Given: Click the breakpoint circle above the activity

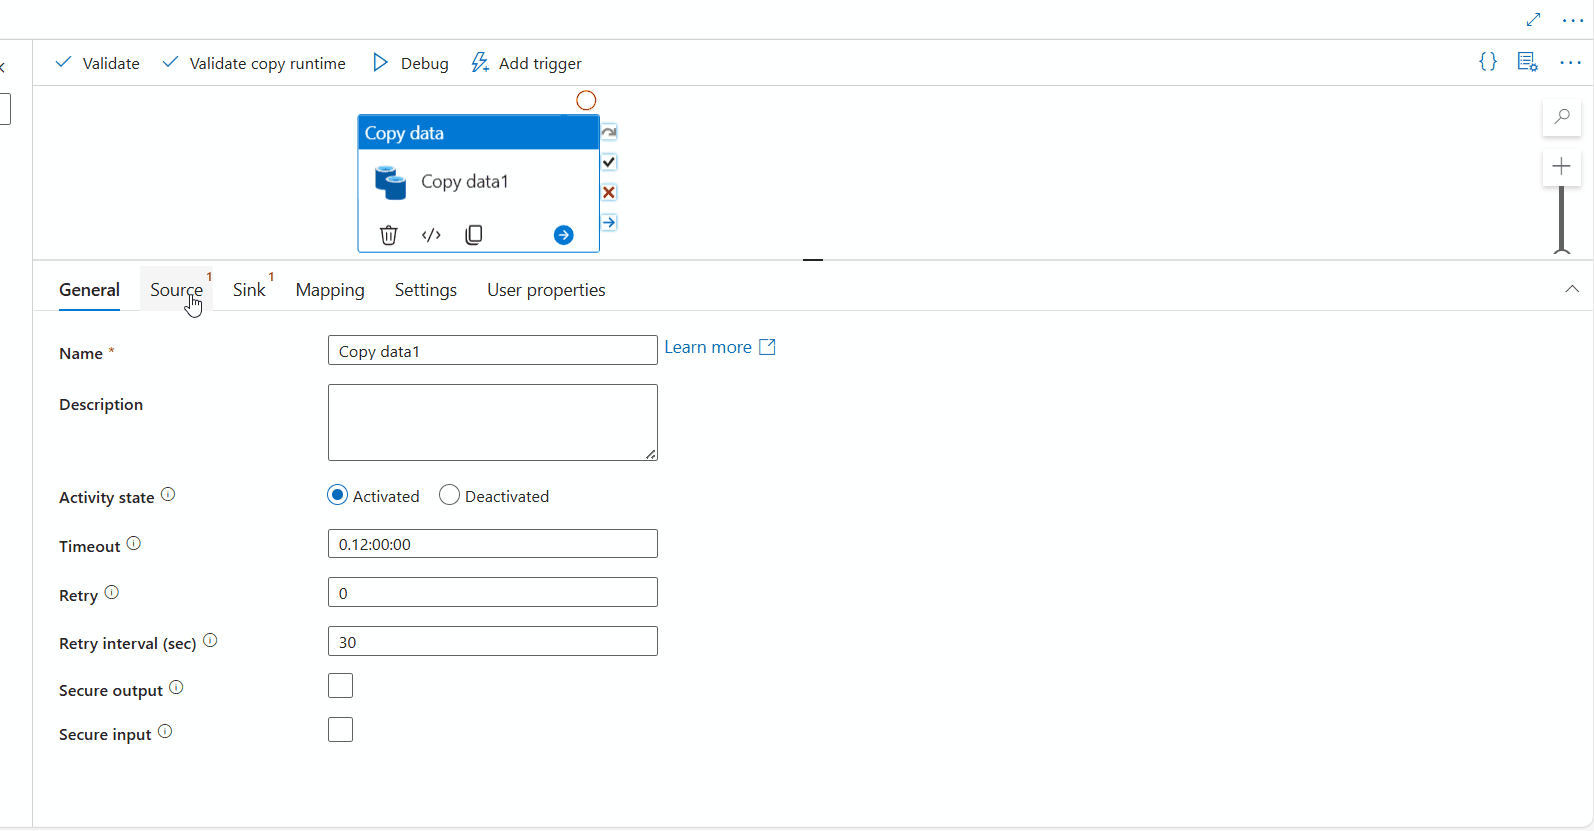Looking at the screenshot, I should click(587, 100).
